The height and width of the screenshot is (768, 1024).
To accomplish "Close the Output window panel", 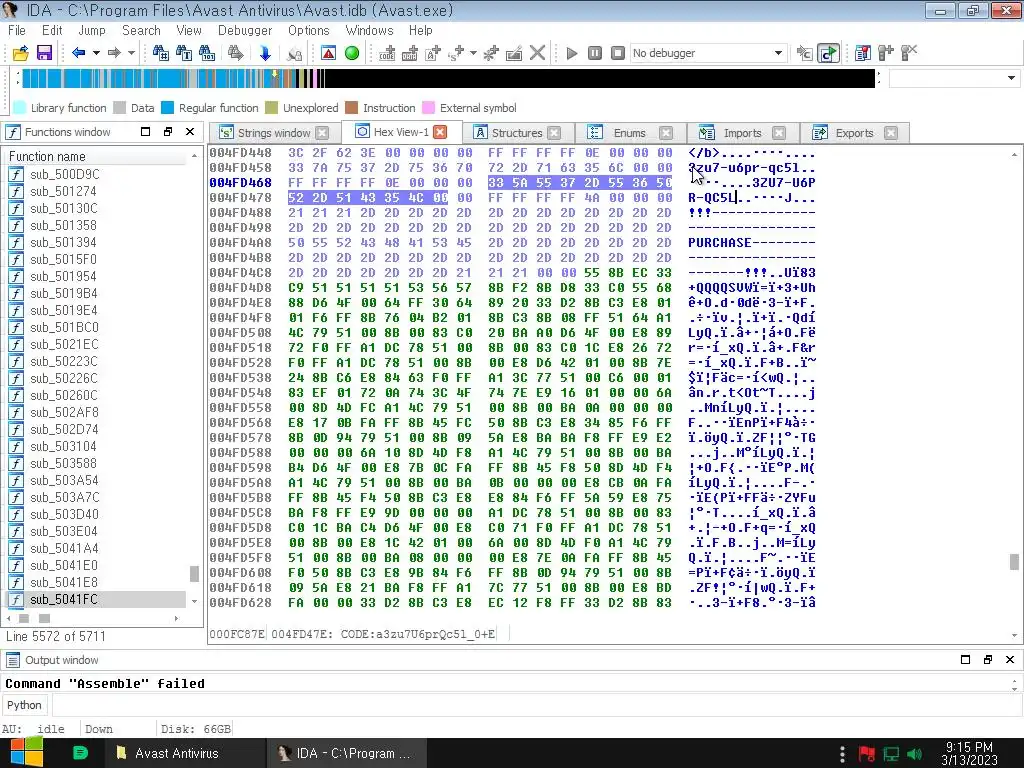I will click(x=1010, y=660).
